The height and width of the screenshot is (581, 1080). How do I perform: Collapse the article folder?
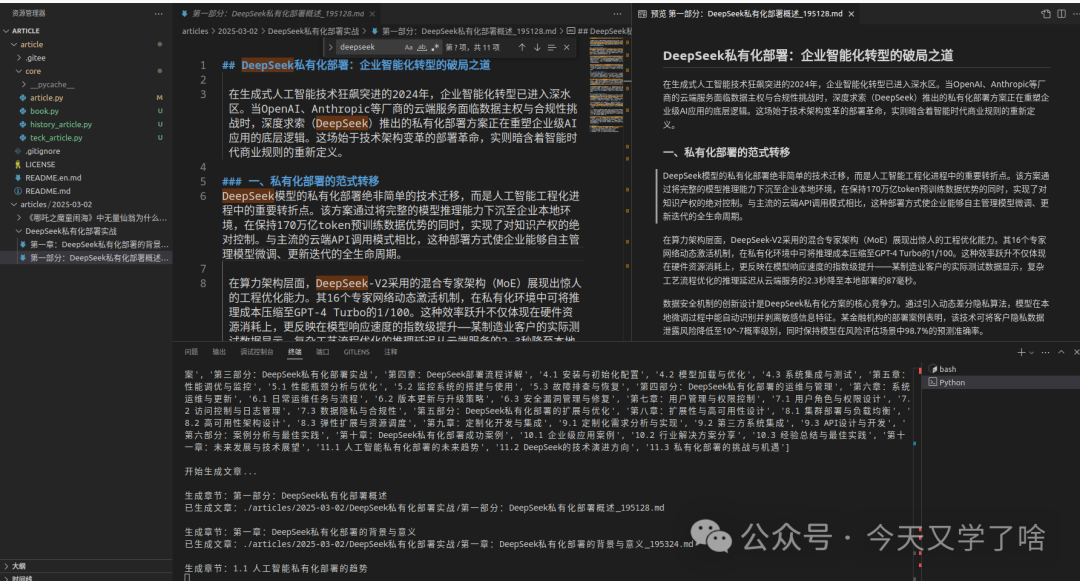pyautogui.click(x=14, y=45)
